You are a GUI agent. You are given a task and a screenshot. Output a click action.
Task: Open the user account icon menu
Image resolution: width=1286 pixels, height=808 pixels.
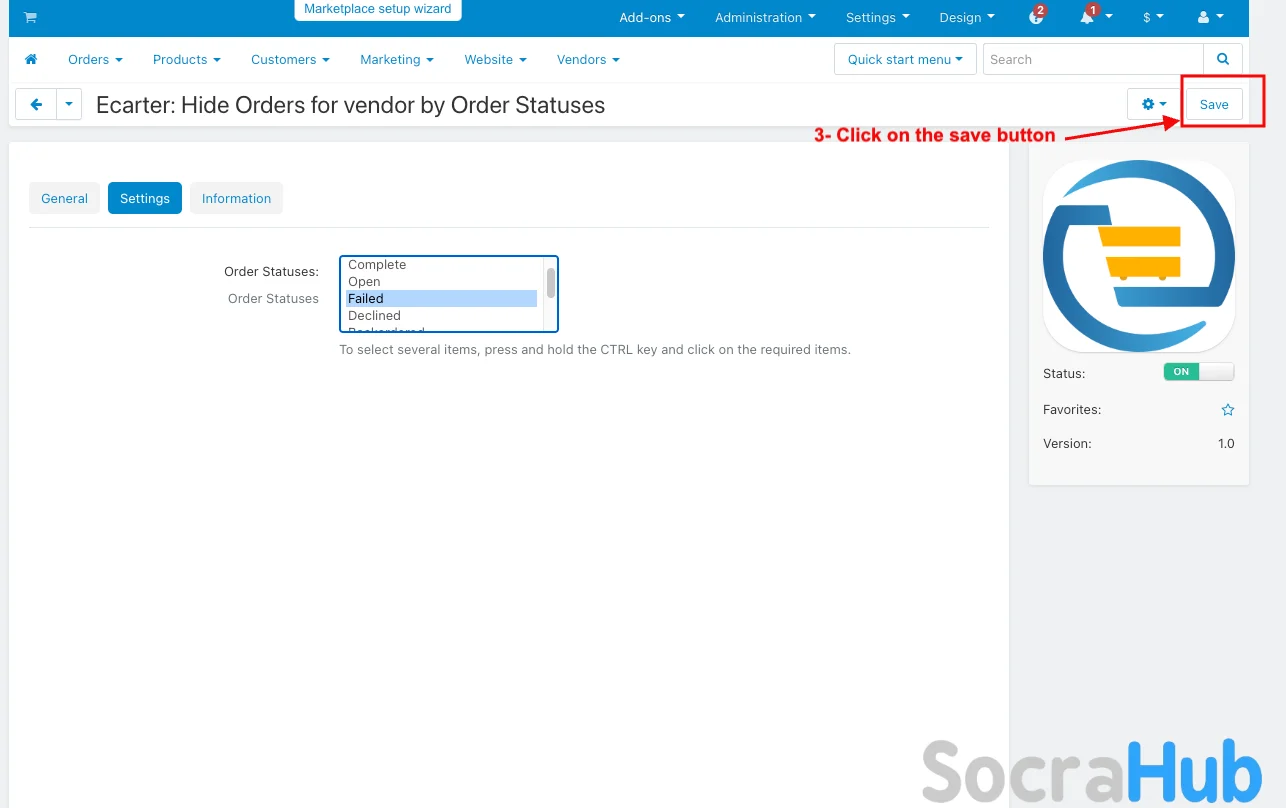tap(1209, 17)
